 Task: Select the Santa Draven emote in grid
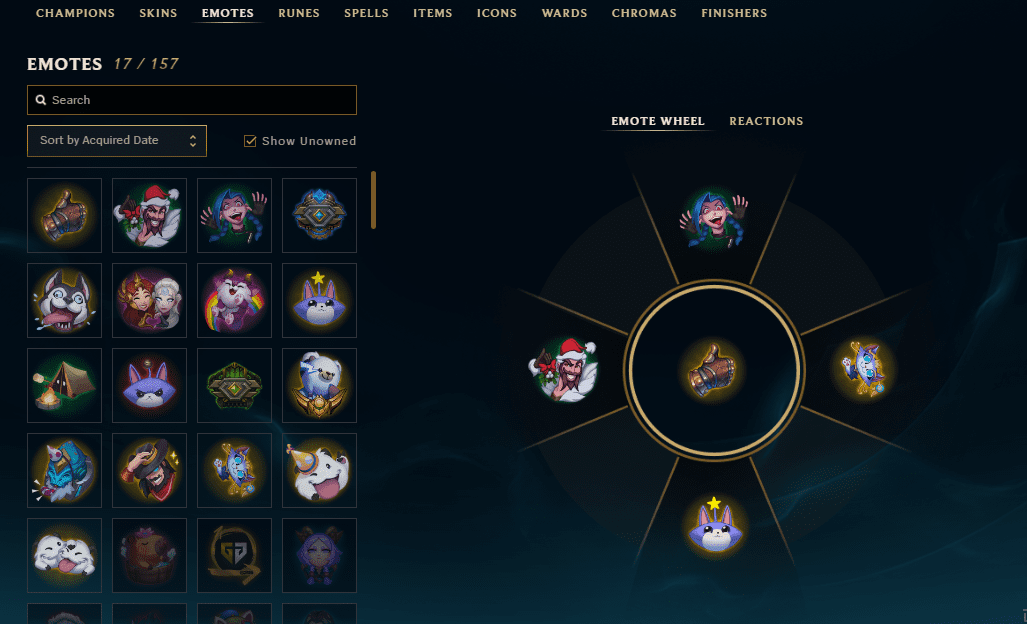point(149,215)
